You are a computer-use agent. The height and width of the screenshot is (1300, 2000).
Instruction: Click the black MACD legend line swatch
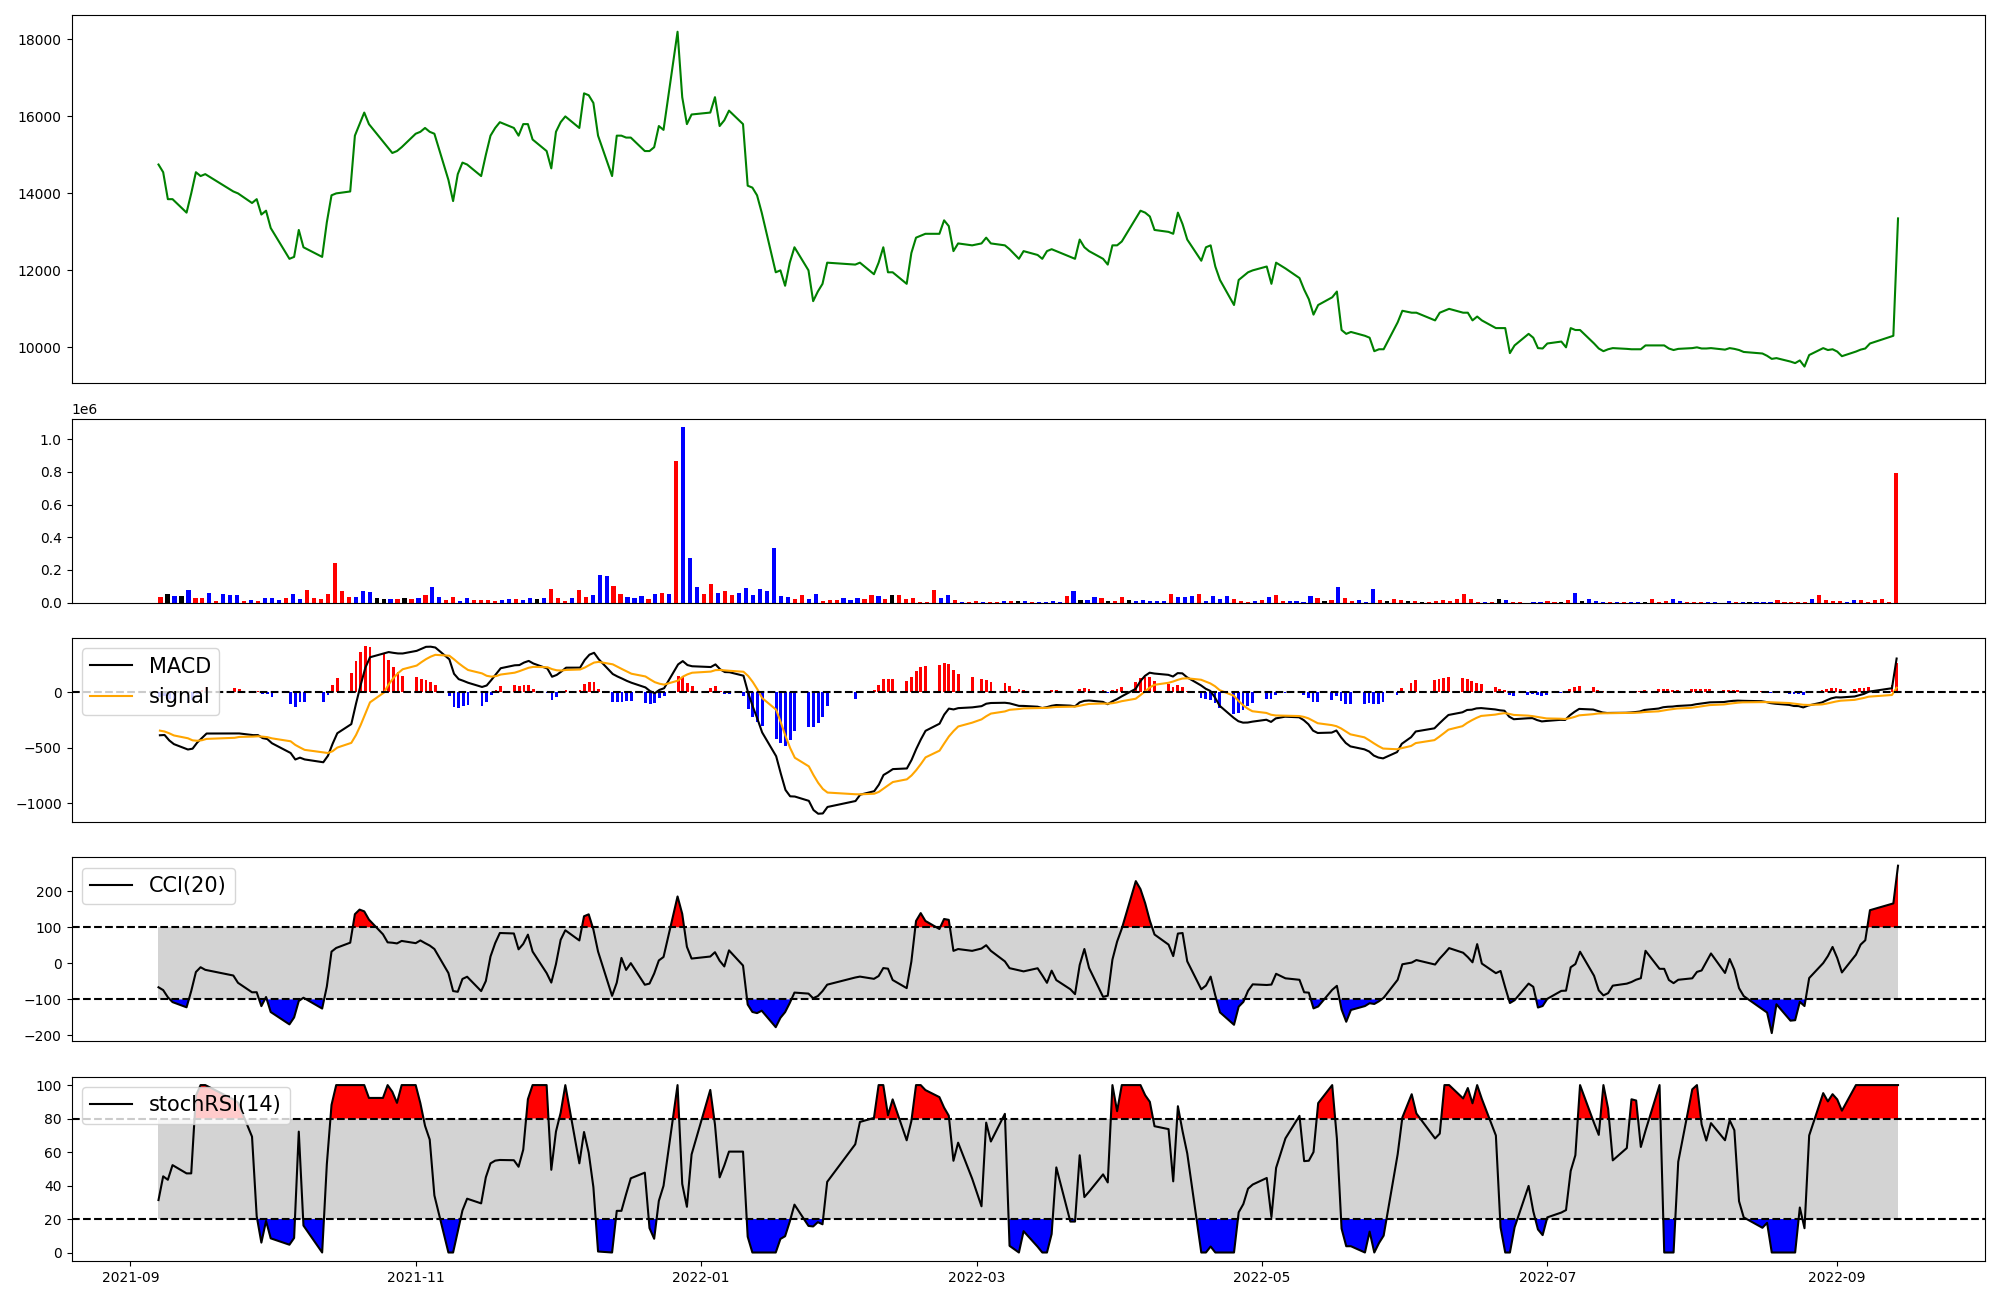(111, 667)
